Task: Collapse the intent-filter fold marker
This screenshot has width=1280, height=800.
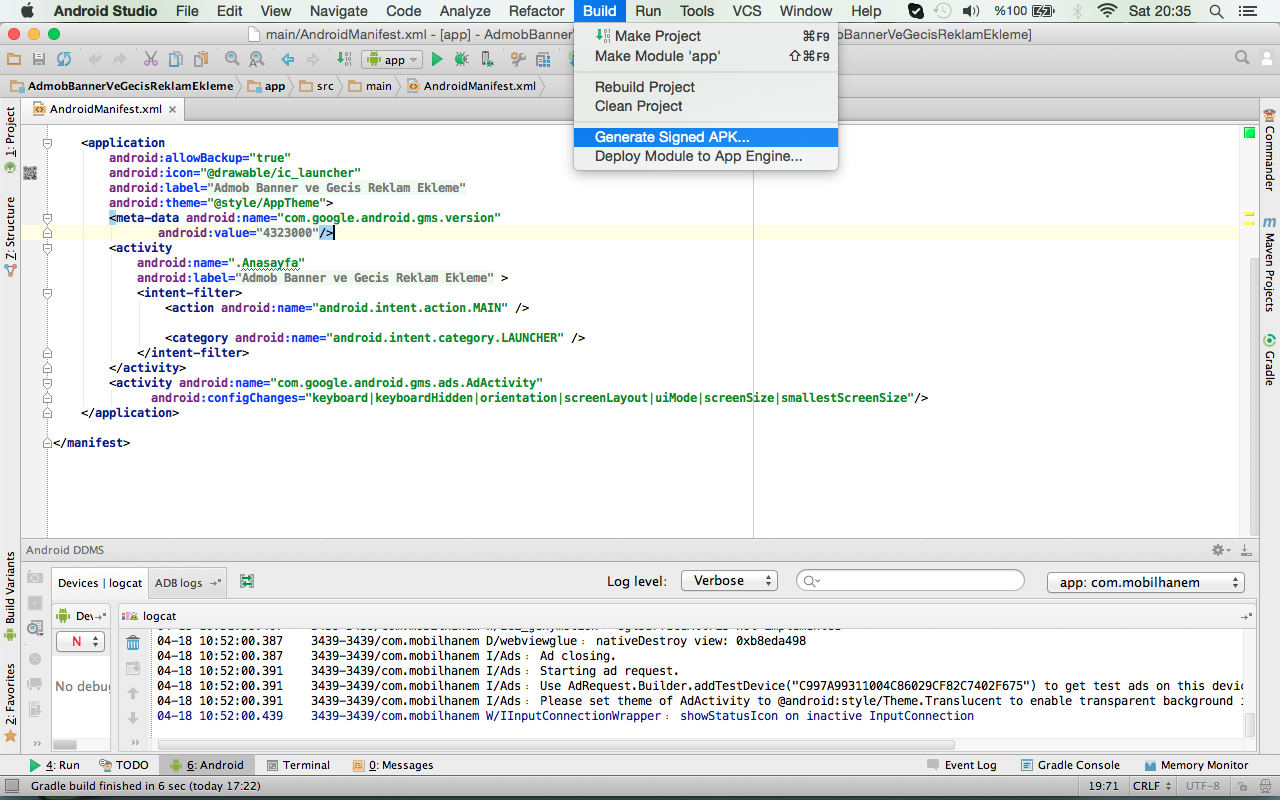Action: pos(47,293)
